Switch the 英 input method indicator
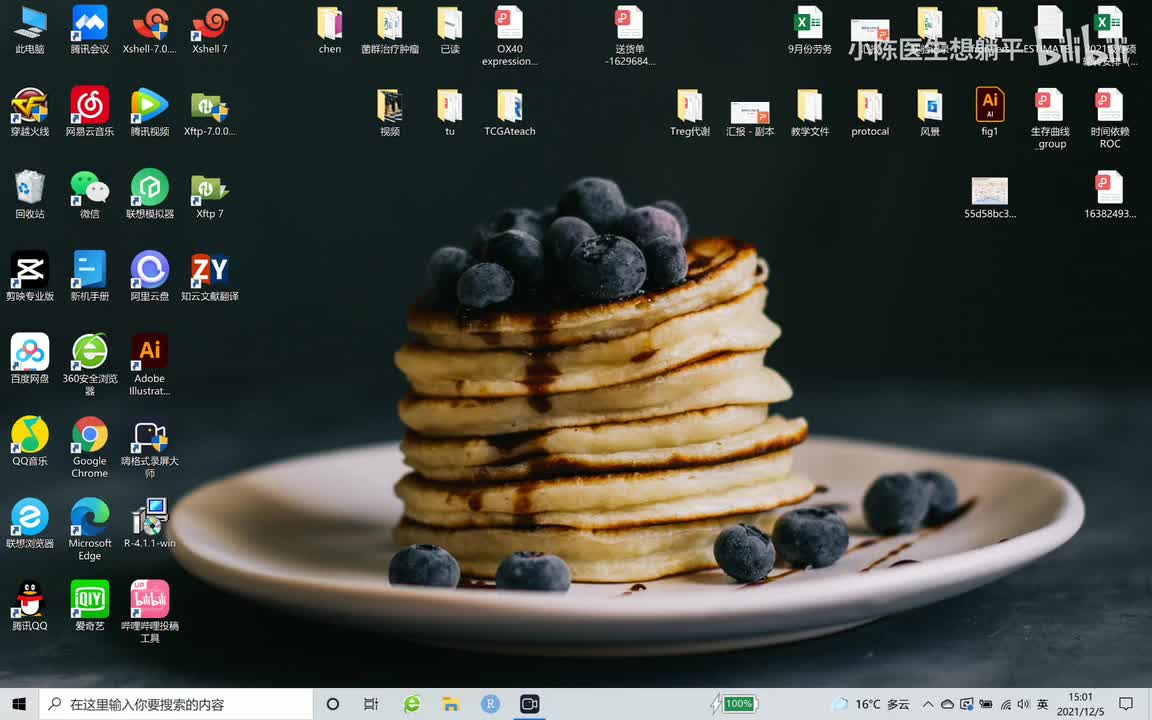The height and width of the screenshot is (720, 1152). point(1042,704)
